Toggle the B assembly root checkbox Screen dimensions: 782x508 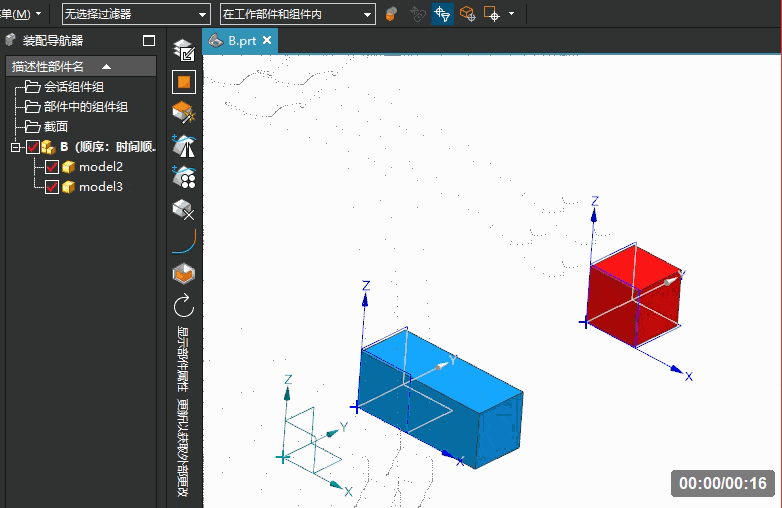click(33, 147)
